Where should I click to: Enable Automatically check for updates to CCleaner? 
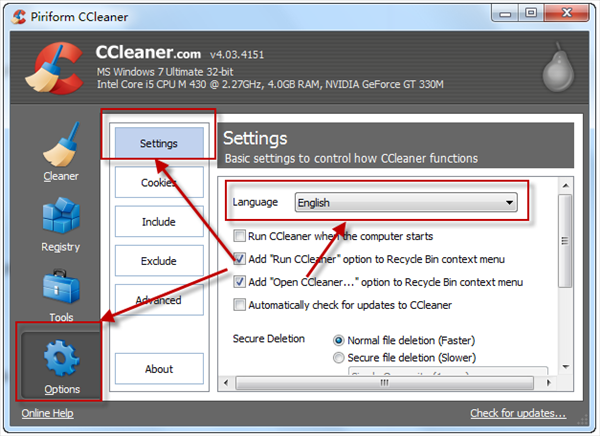[x=240, y=305]
